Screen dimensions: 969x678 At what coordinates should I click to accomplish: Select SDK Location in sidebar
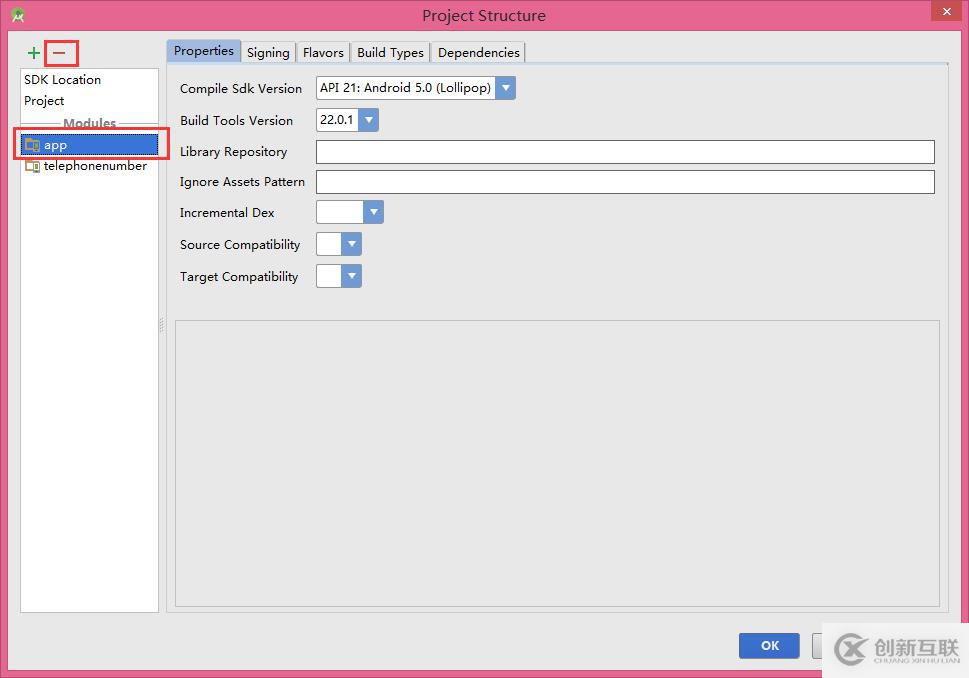(62, 80)
